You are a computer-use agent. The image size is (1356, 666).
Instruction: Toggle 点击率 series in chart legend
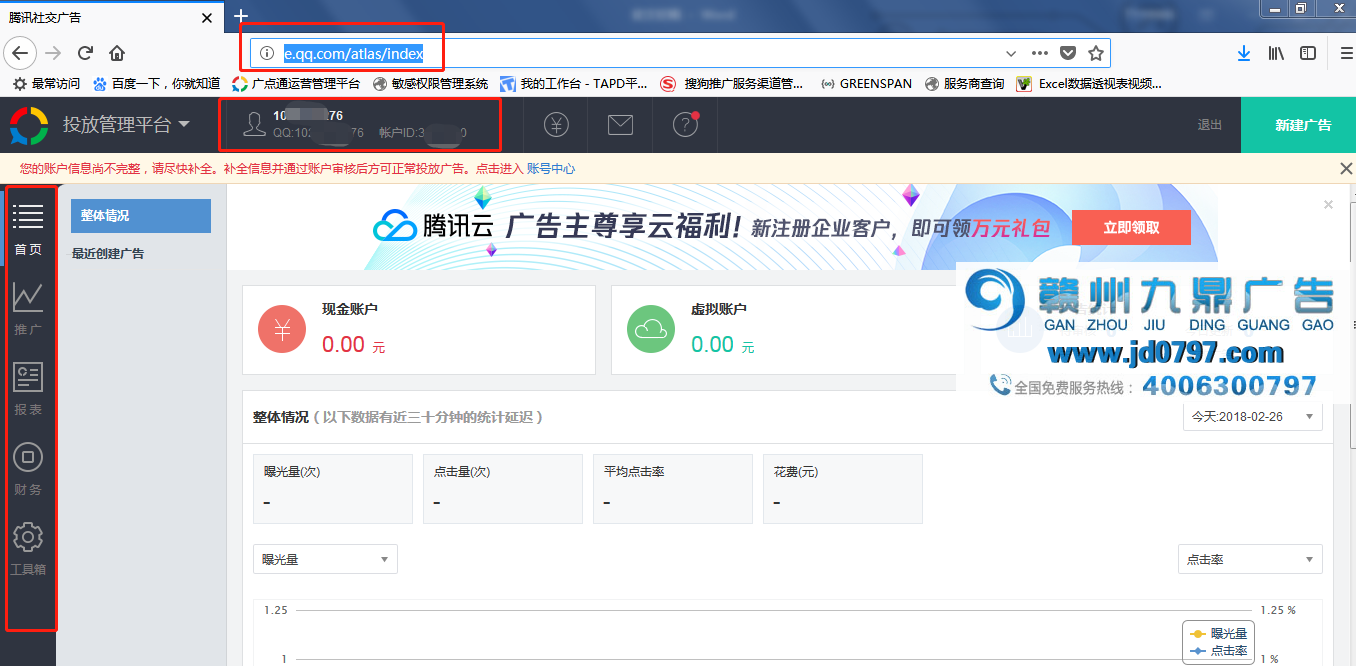pos(1218,651)
